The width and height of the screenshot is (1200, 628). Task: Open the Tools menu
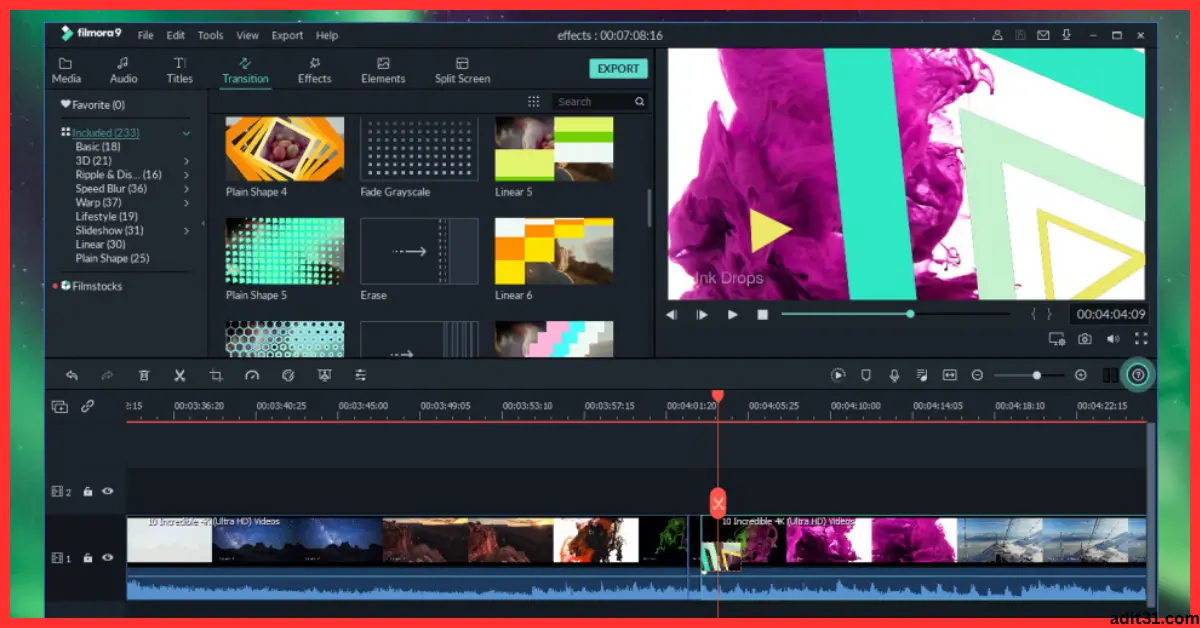[210, 35]
